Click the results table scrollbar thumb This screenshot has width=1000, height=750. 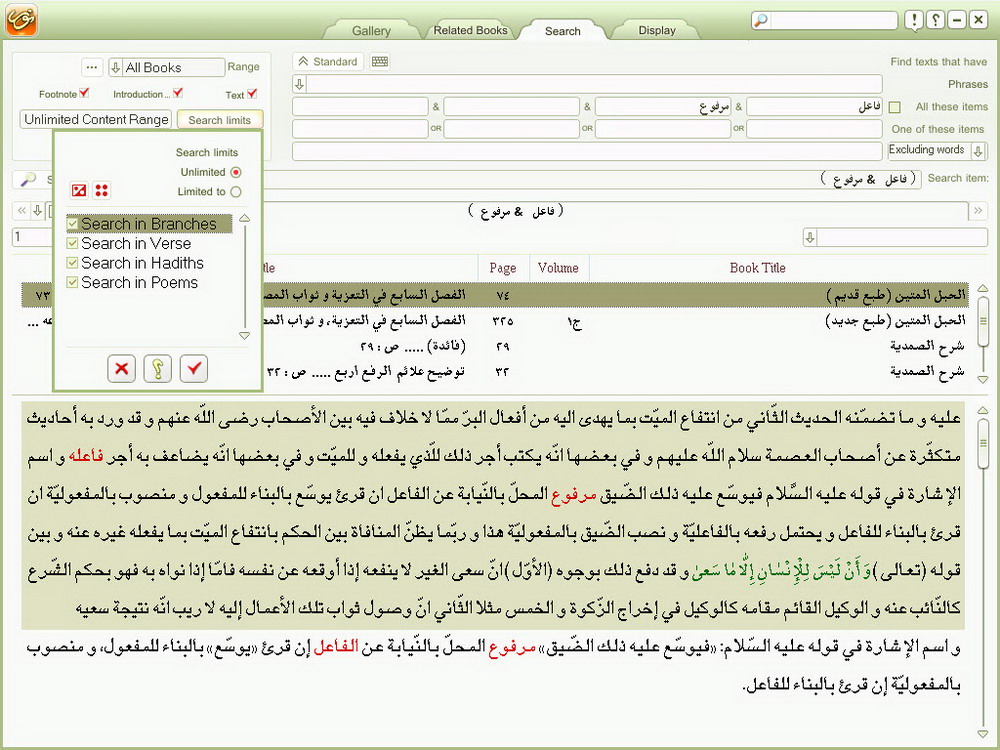click(983, 323)
